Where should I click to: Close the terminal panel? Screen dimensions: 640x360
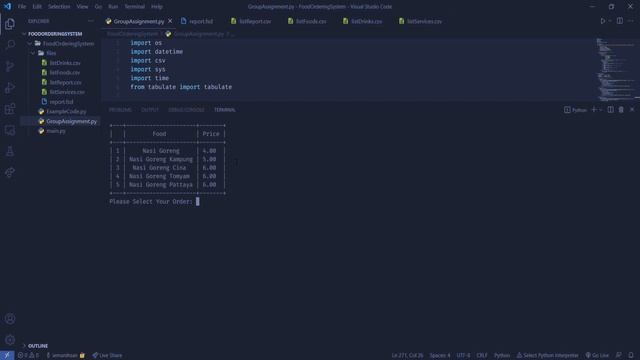click(x=632, y=110)
